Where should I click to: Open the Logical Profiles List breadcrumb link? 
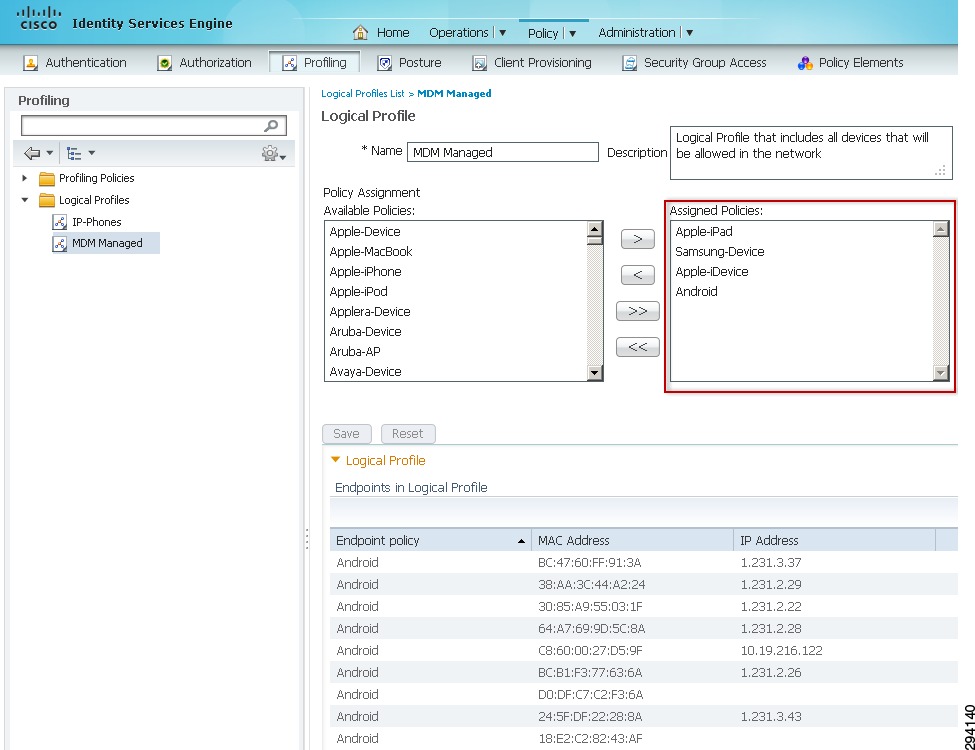[x=363, y=93]
